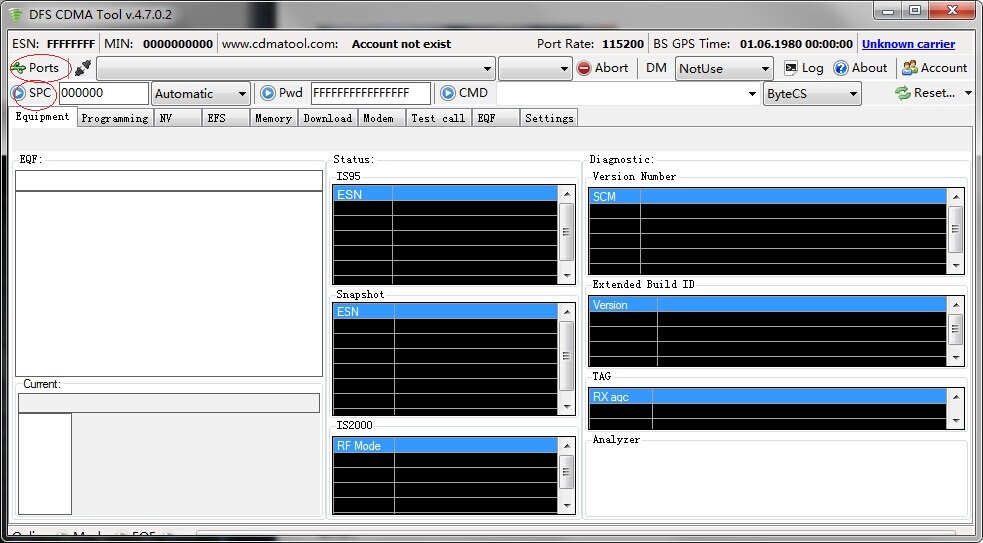The image size is (983, 543).
Task: Click the SPC 000000 input field
Action: click(x=103, y=93)
